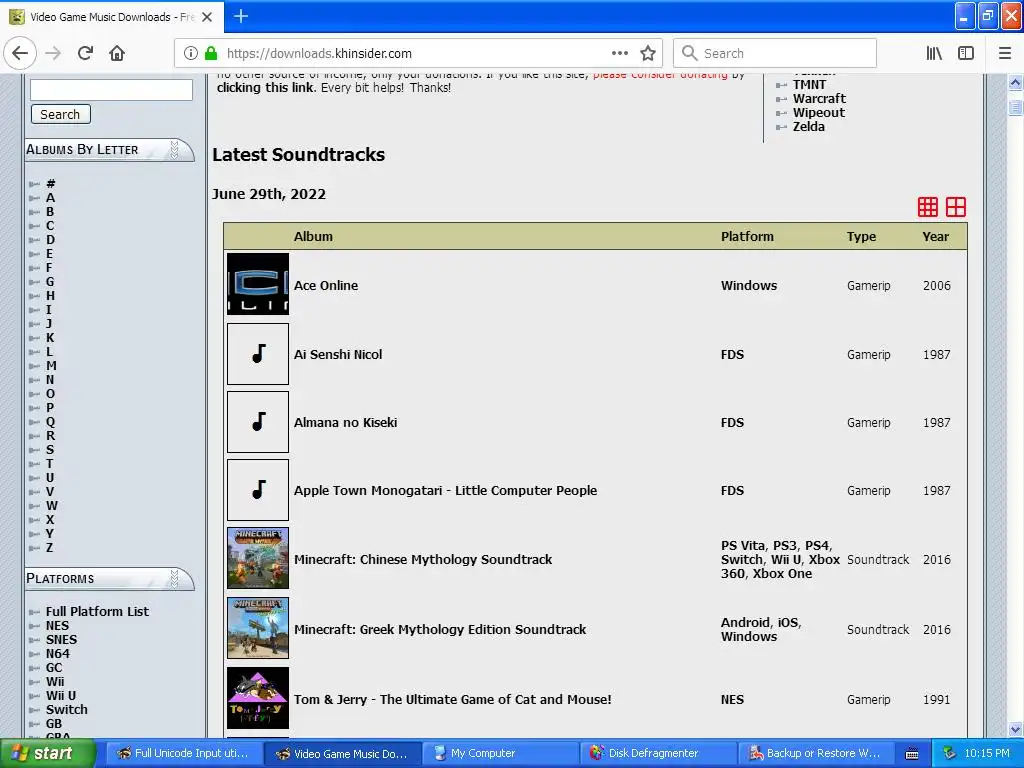Open Minecraft Greek Mythology cover thumbnail
The width and height of the screenshot is (1024, 768).
click(258, 628)
